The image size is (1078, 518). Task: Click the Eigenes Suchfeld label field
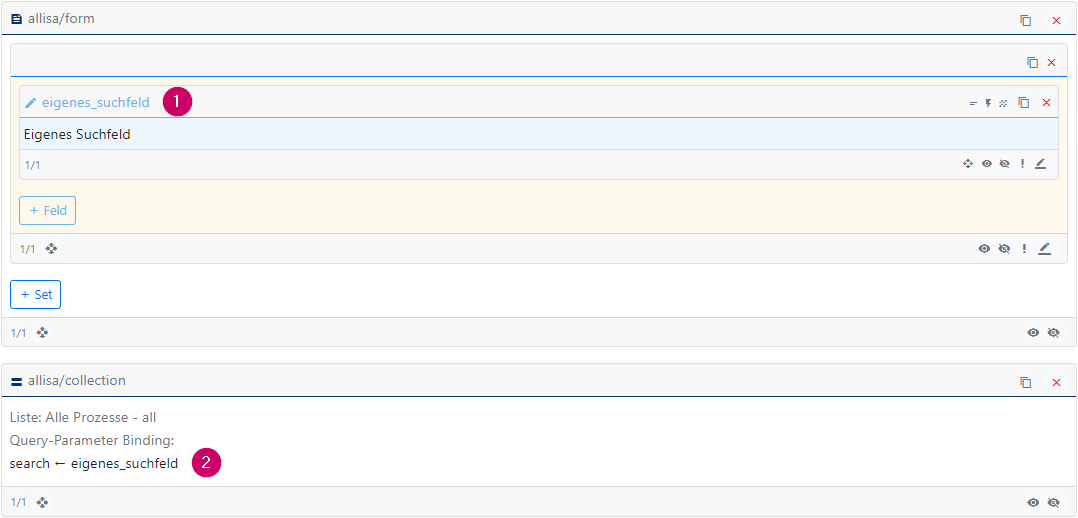[538, 134]
